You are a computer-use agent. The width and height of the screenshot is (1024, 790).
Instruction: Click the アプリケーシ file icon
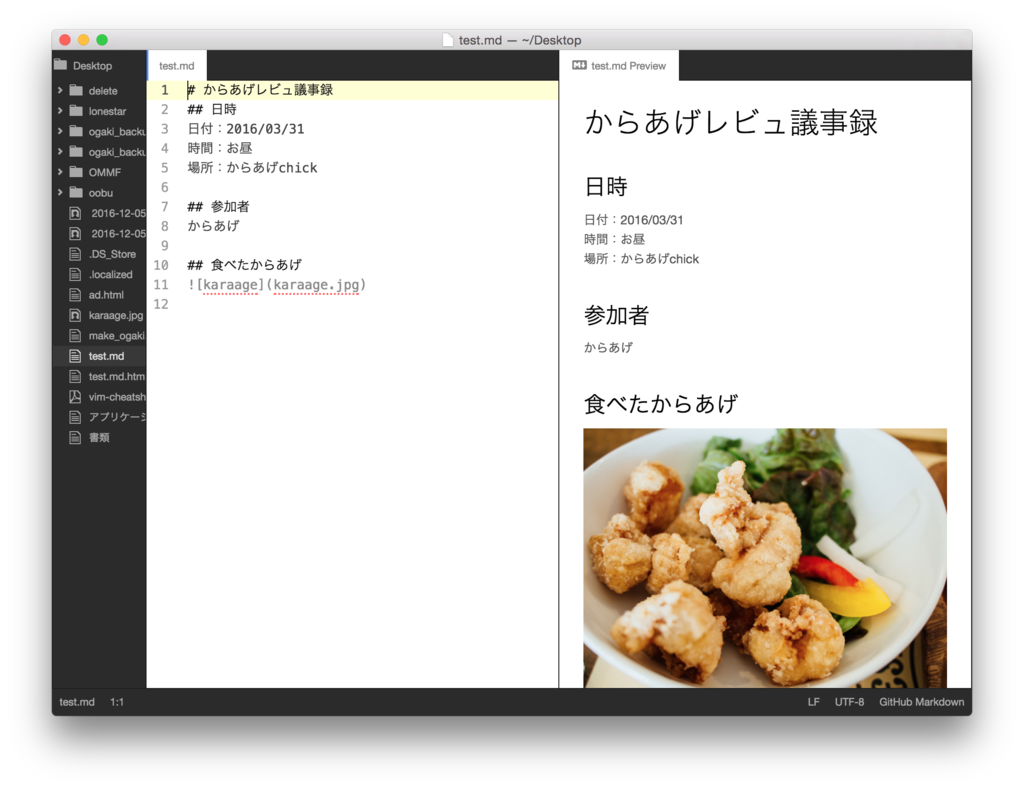click(75, 417)
